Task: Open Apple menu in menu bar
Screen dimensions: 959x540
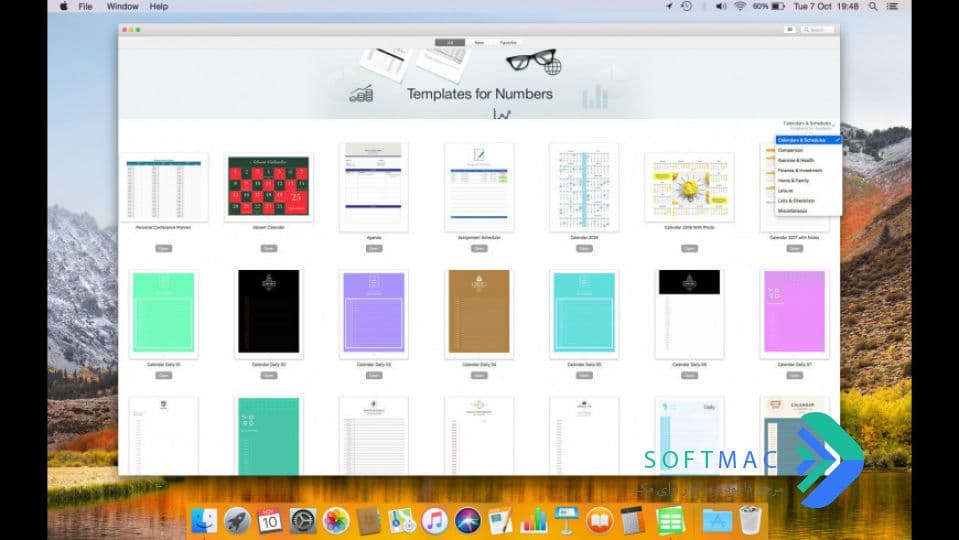Action: [64, 6]
